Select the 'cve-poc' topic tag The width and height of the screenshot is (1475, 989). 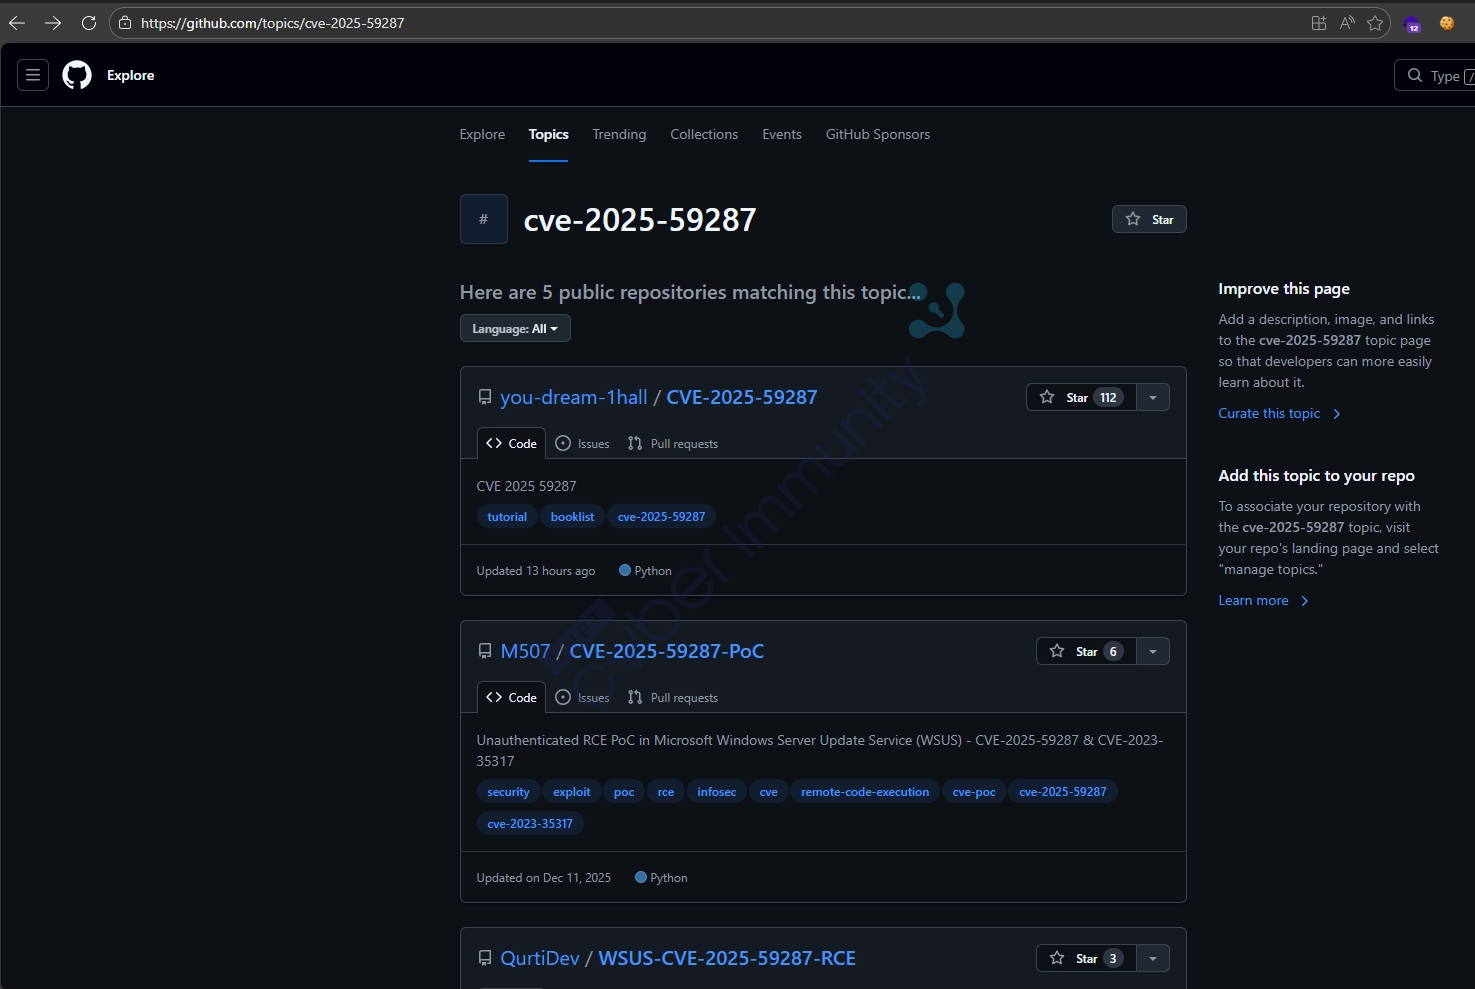click(974, 792)
